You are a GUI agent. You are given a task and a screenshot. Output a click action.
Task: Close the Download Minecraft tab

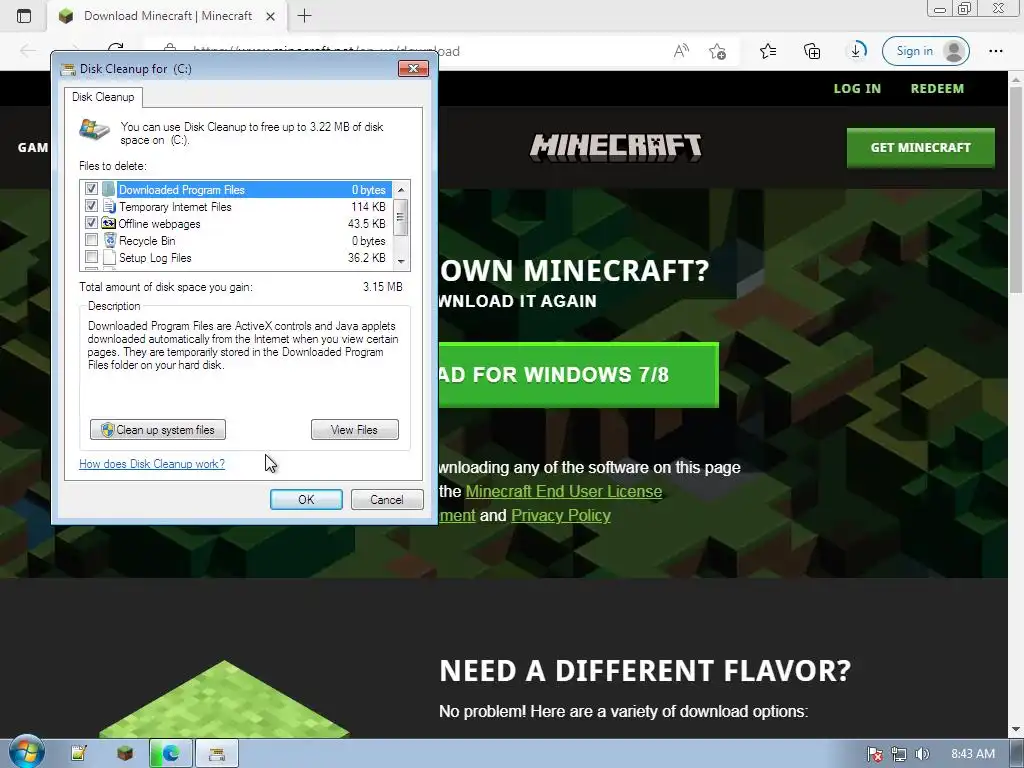point(270,16)
